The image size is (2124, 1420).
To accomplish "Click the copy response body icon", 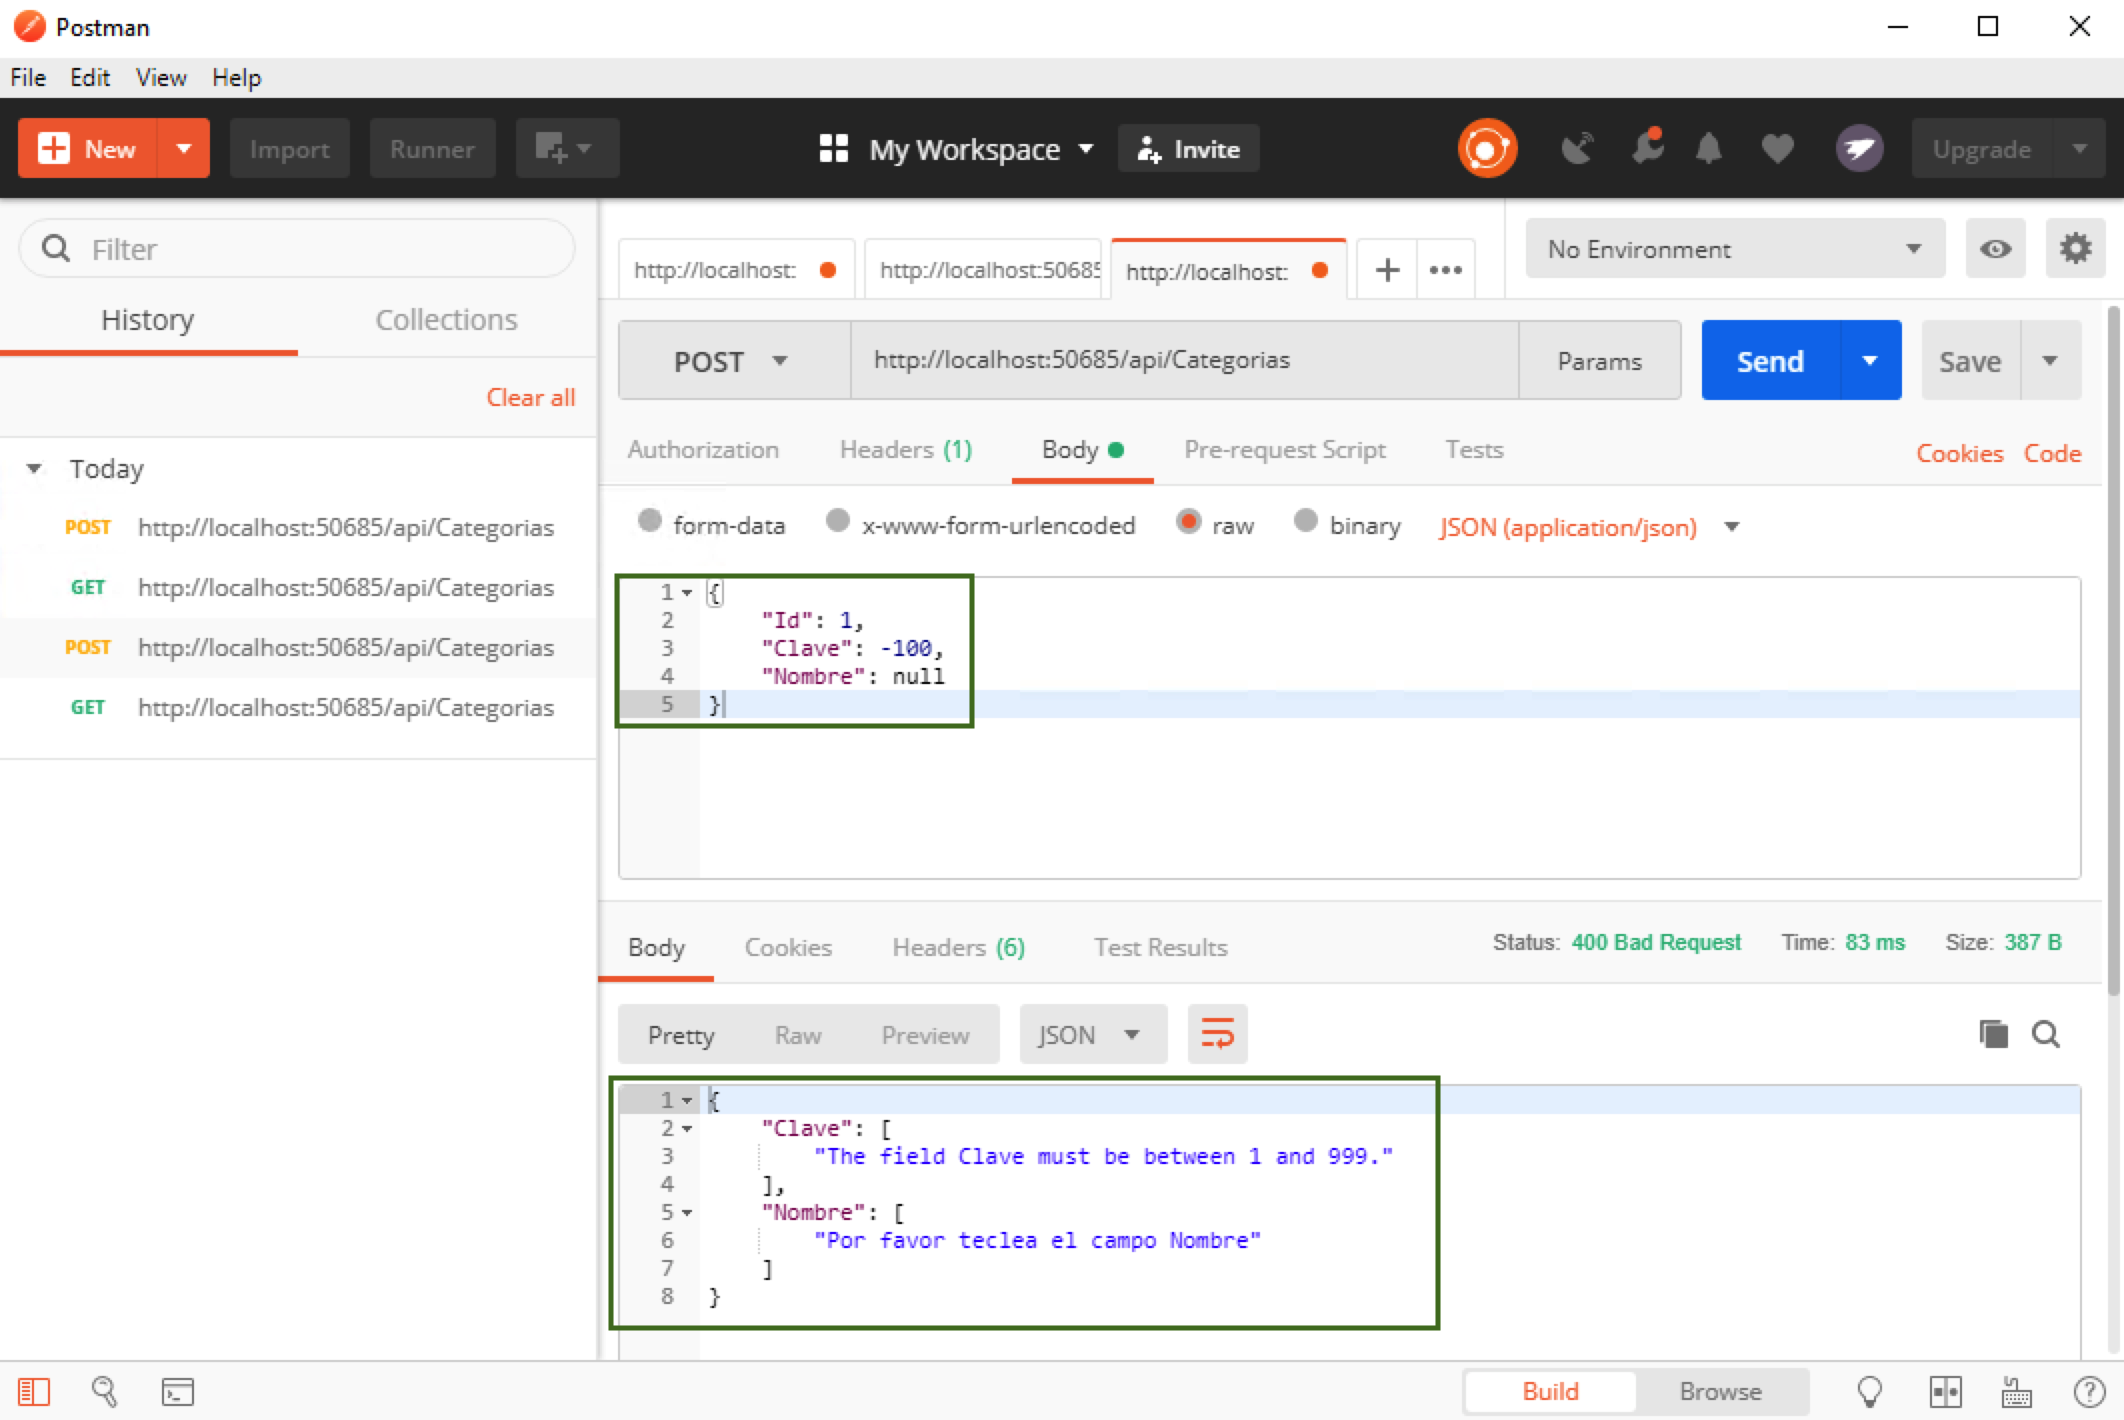I will [x=1994, y=1033].
